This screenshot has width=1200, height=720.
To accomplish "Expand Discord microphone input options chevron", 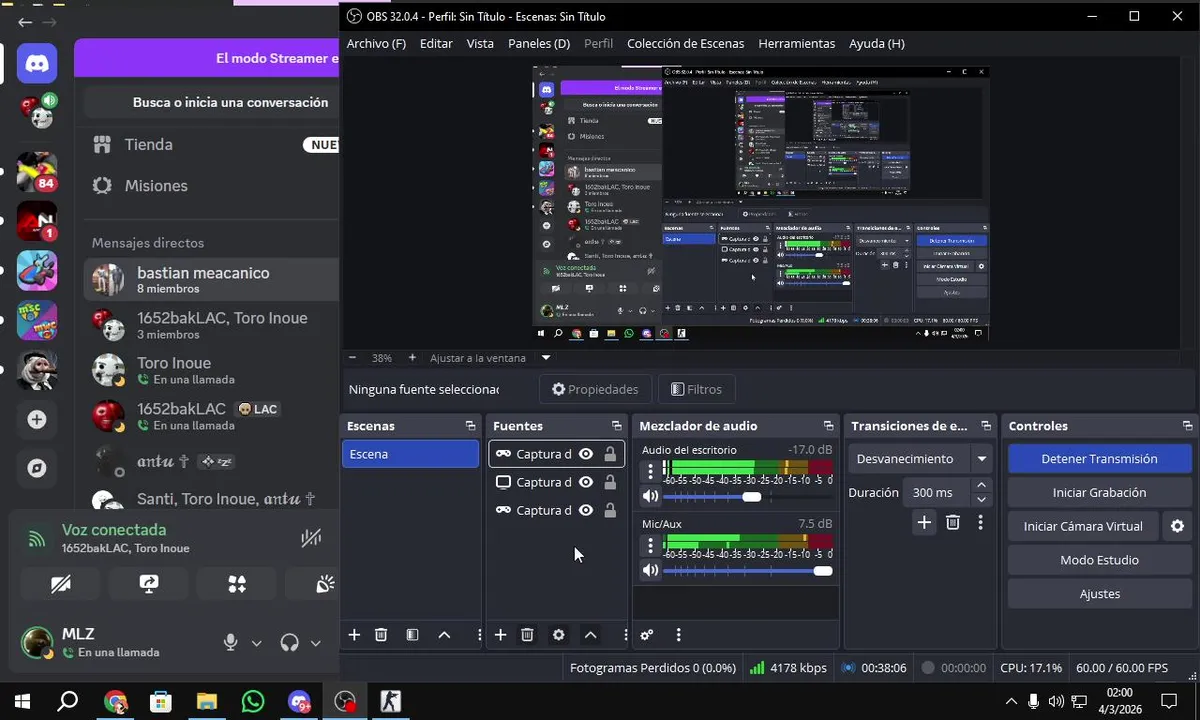I will click(256, 643).
